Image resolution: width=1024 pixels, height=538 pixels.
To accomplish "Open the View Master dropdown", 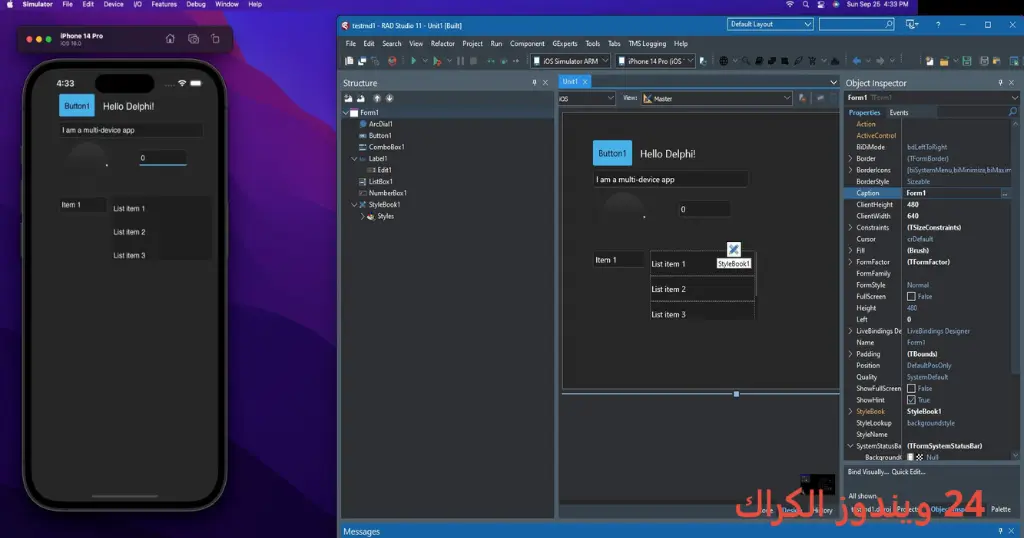I will [716, 99].
